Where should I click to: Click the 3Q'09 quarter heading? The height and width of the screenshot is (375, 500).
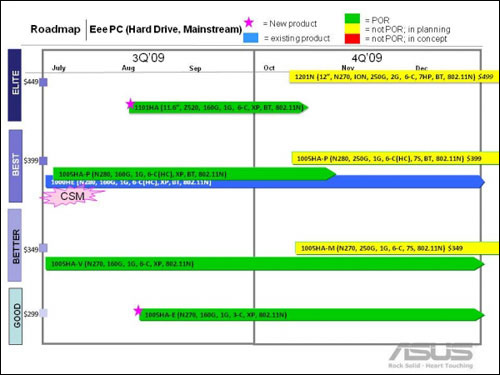click(x=148, y=58)
